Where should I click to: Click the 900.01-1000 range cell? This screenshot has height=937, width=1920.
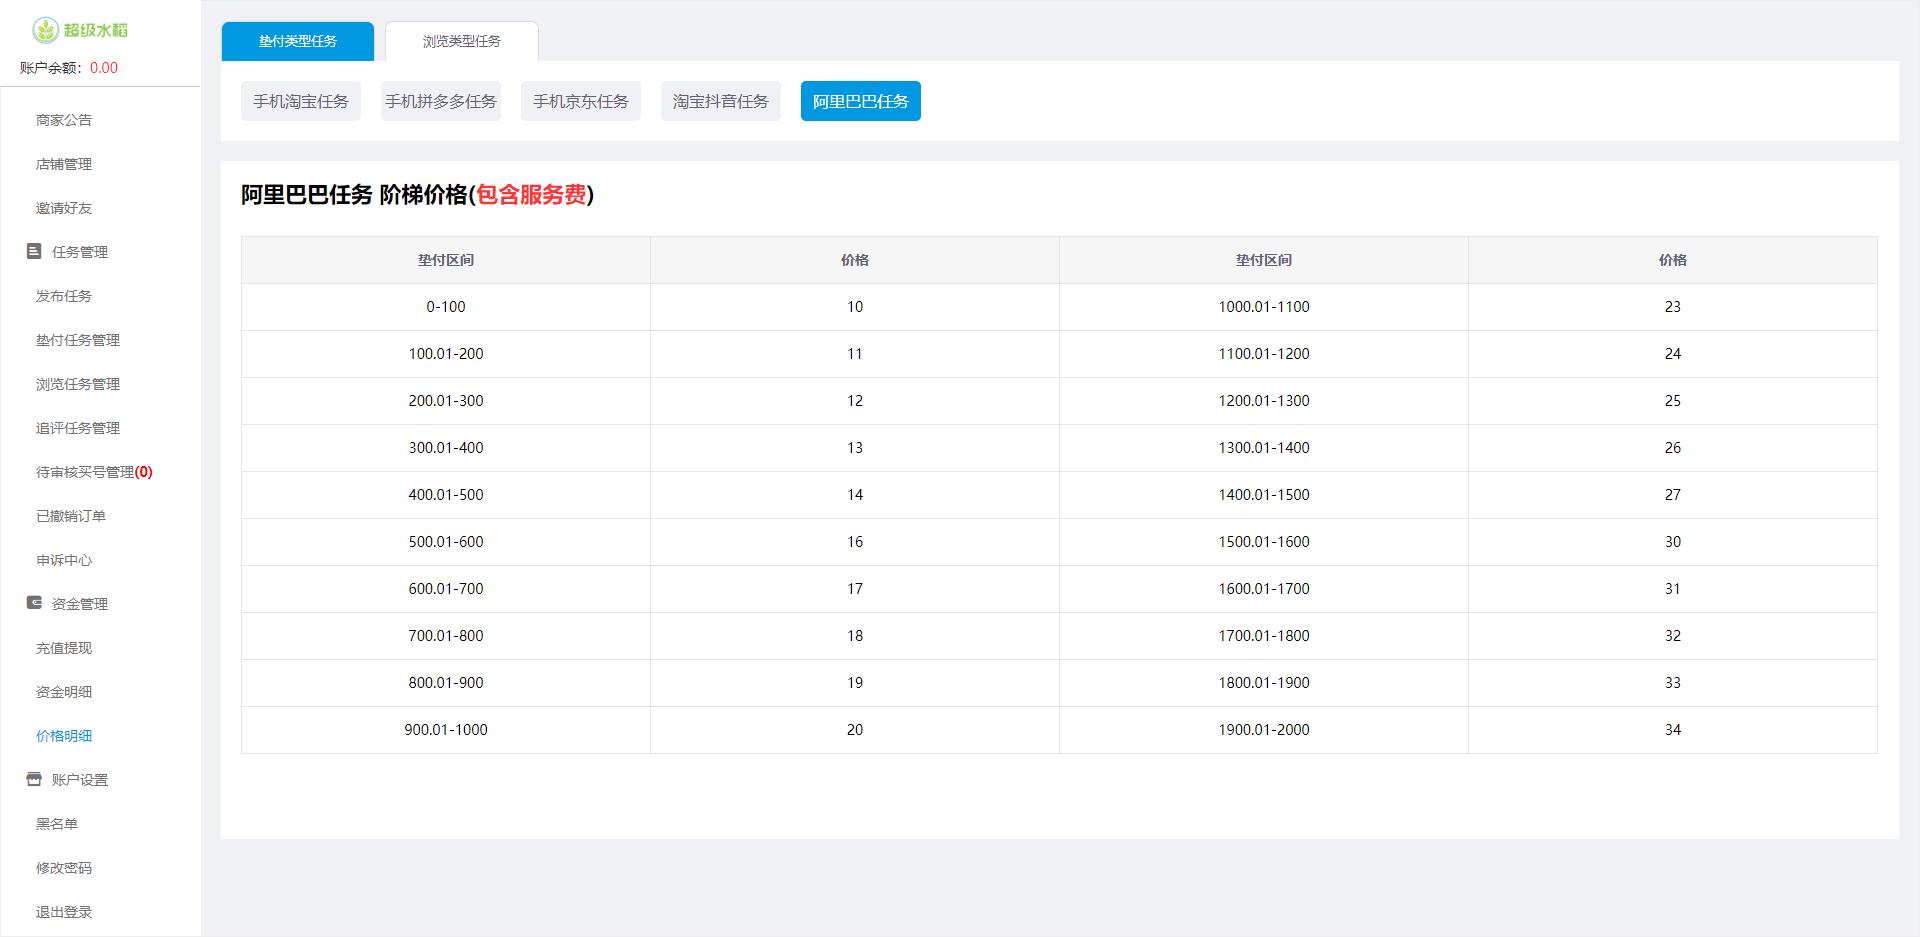click(446, 730)
